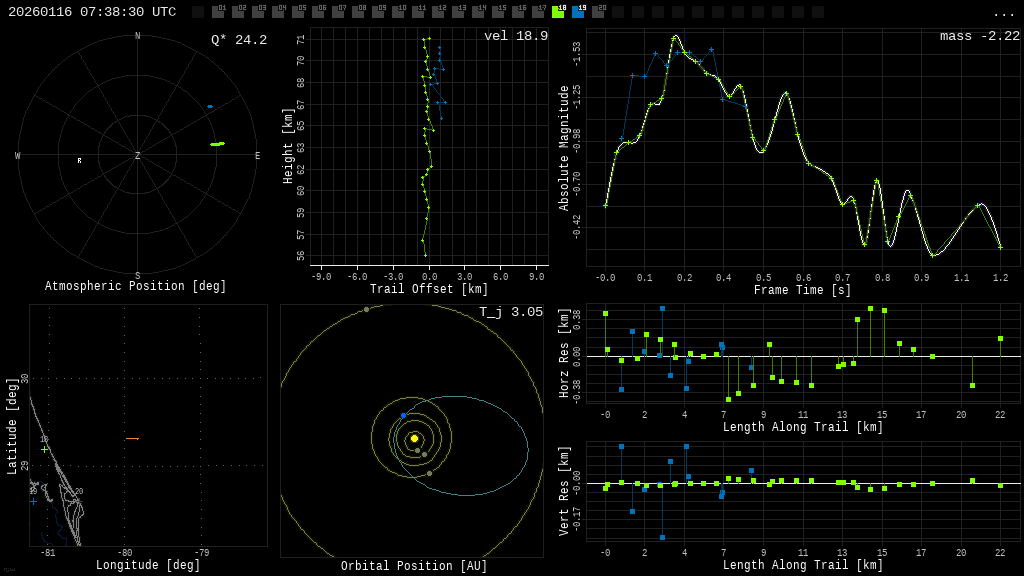Click the yellow Sun marker in orbit plot
The image size is (1024, 576).
coord(414,438)
